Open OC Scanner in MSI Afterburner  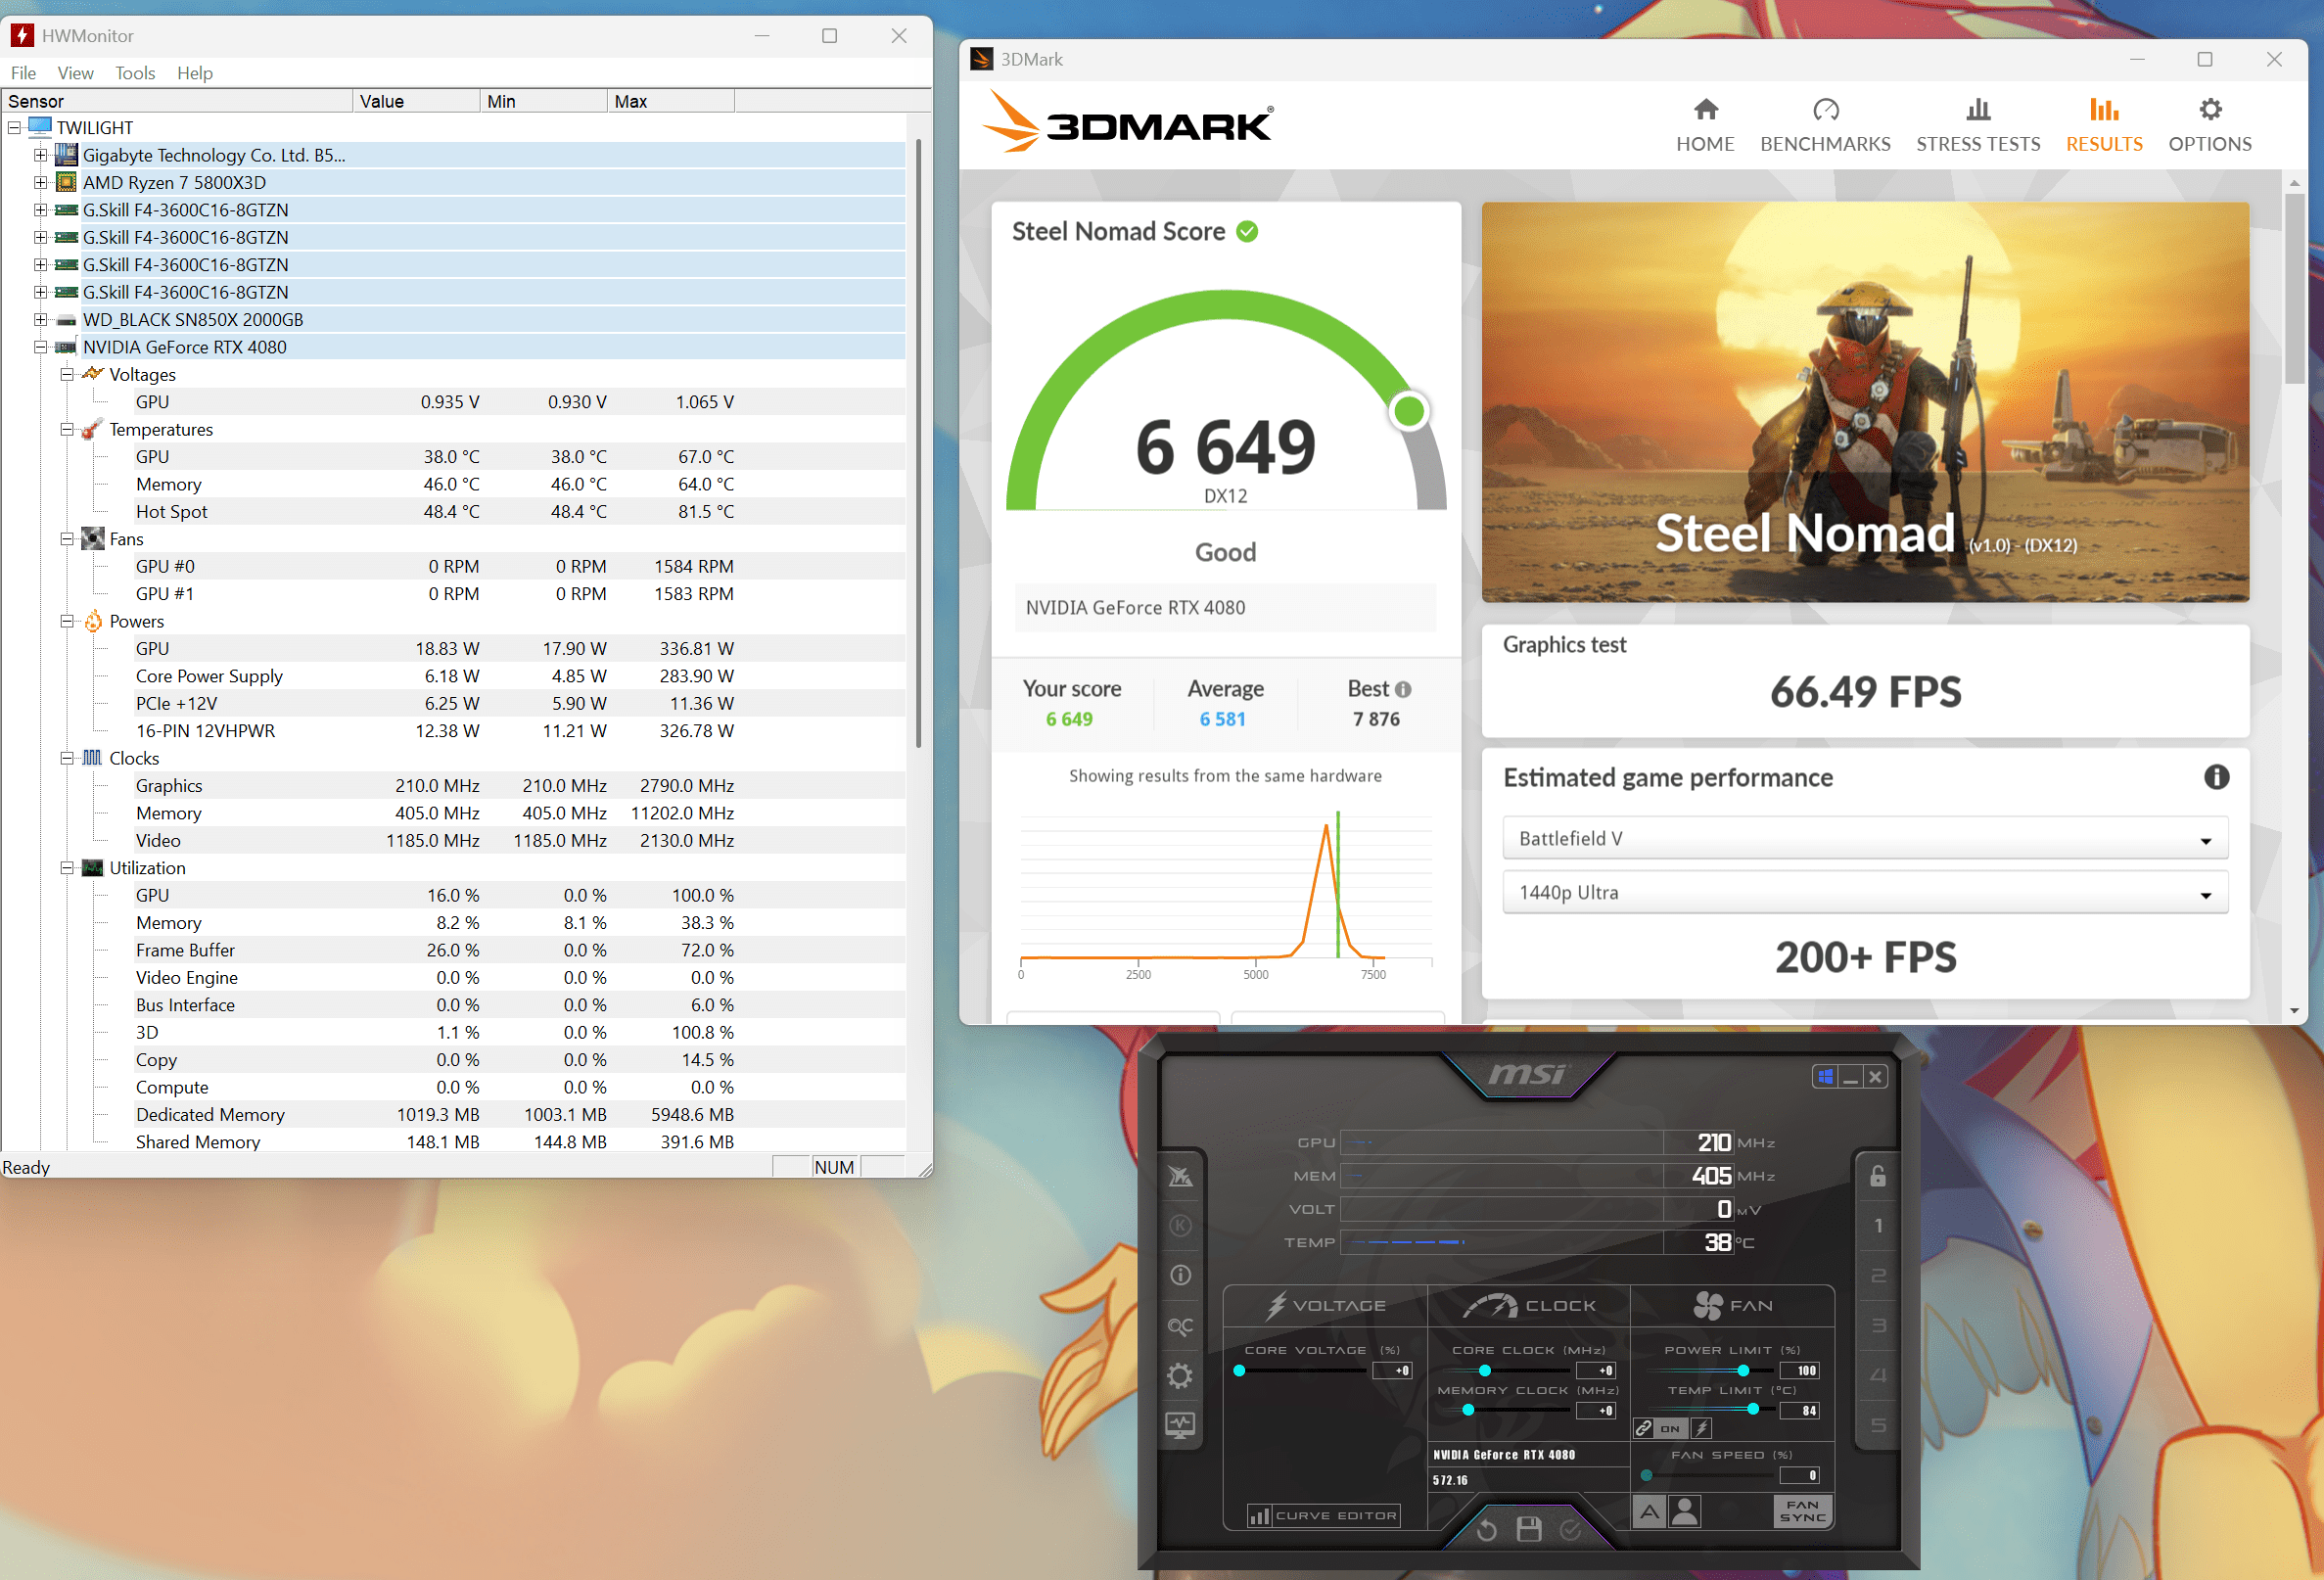tap(1180, 1326)
